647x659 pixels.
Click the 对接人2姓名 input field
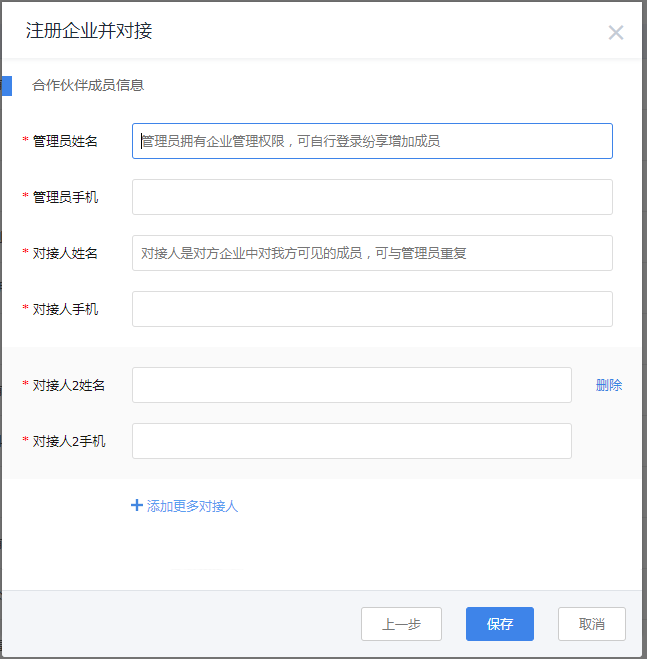click(x=351, y=385)
